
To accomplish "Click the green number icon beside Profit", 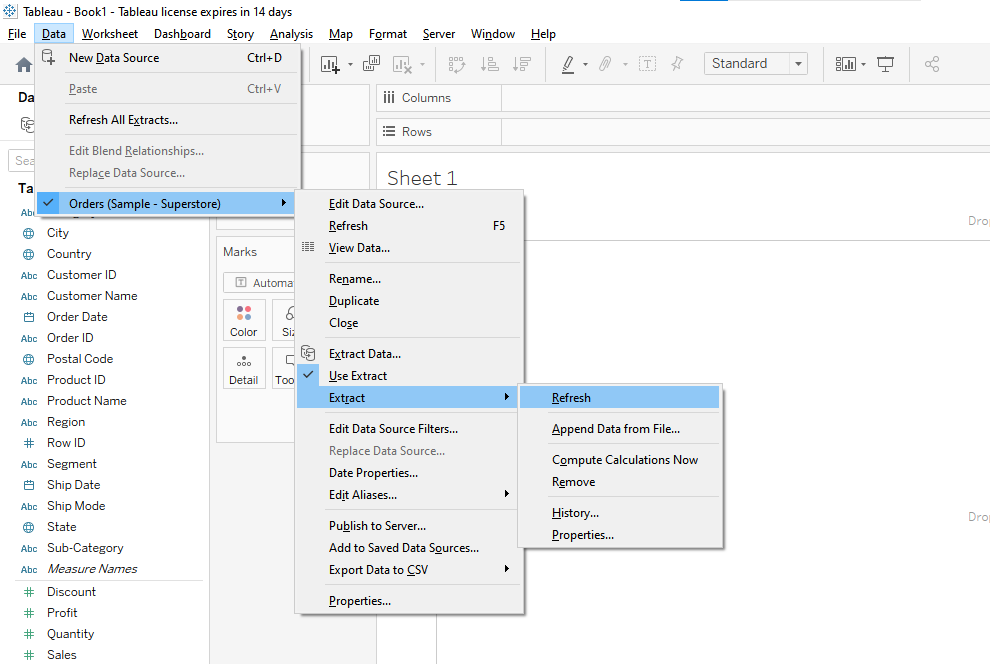I will point(28,613).
